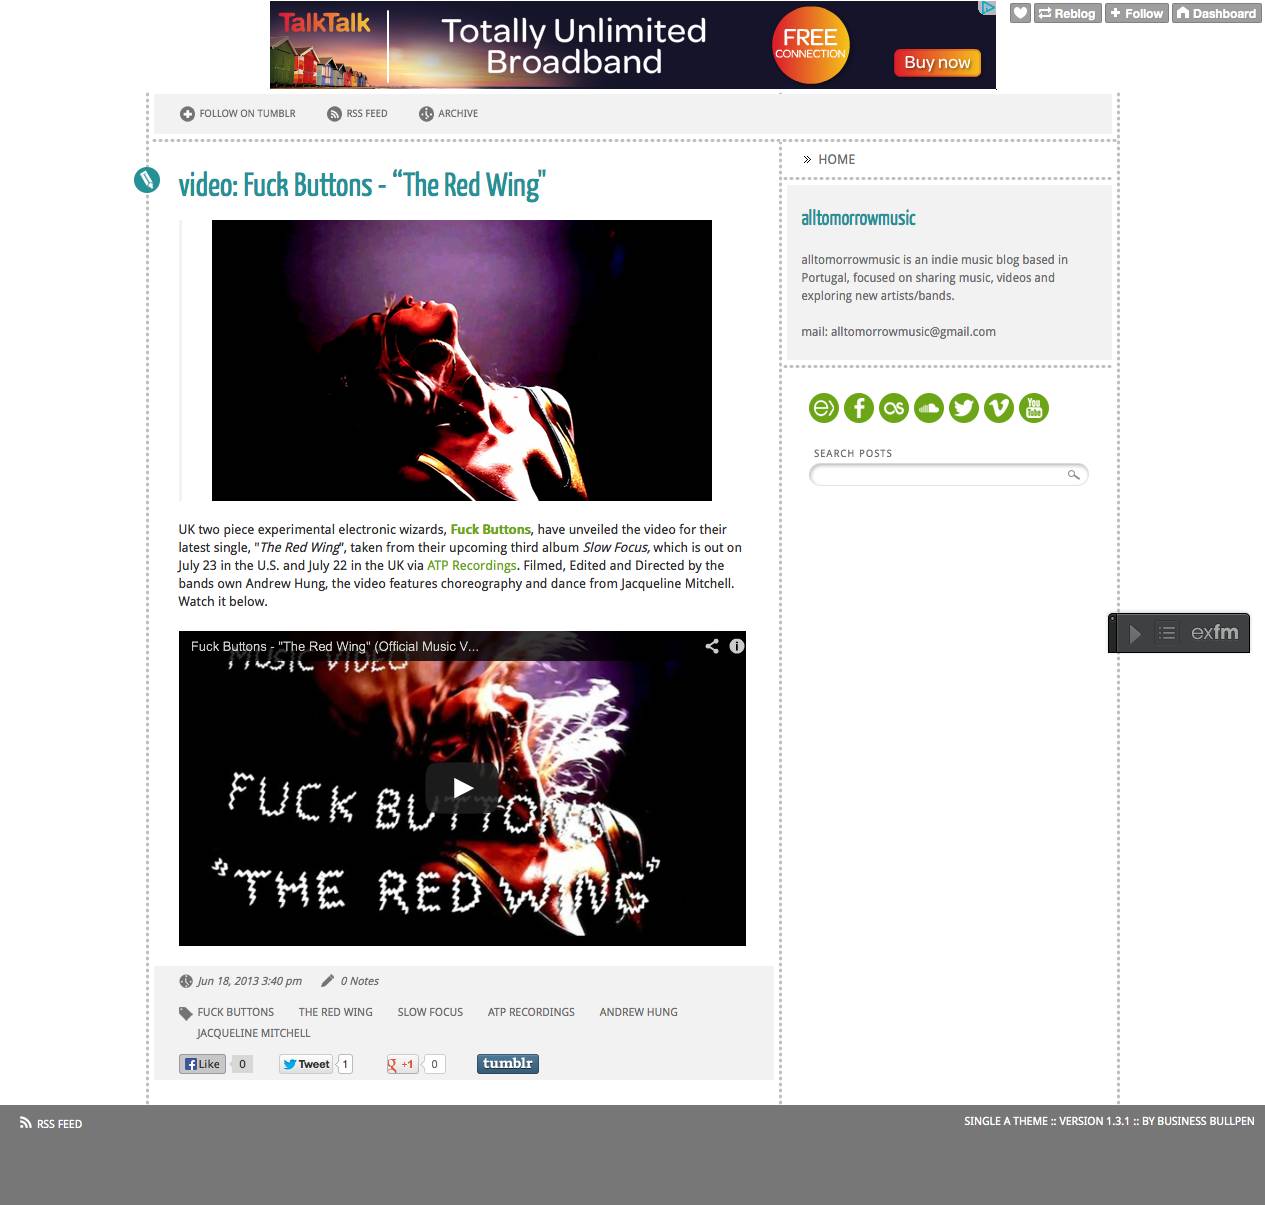The image size is (1265, 1205).
Task: Click the Tweet button
Action: click(x=305, y=1064)
